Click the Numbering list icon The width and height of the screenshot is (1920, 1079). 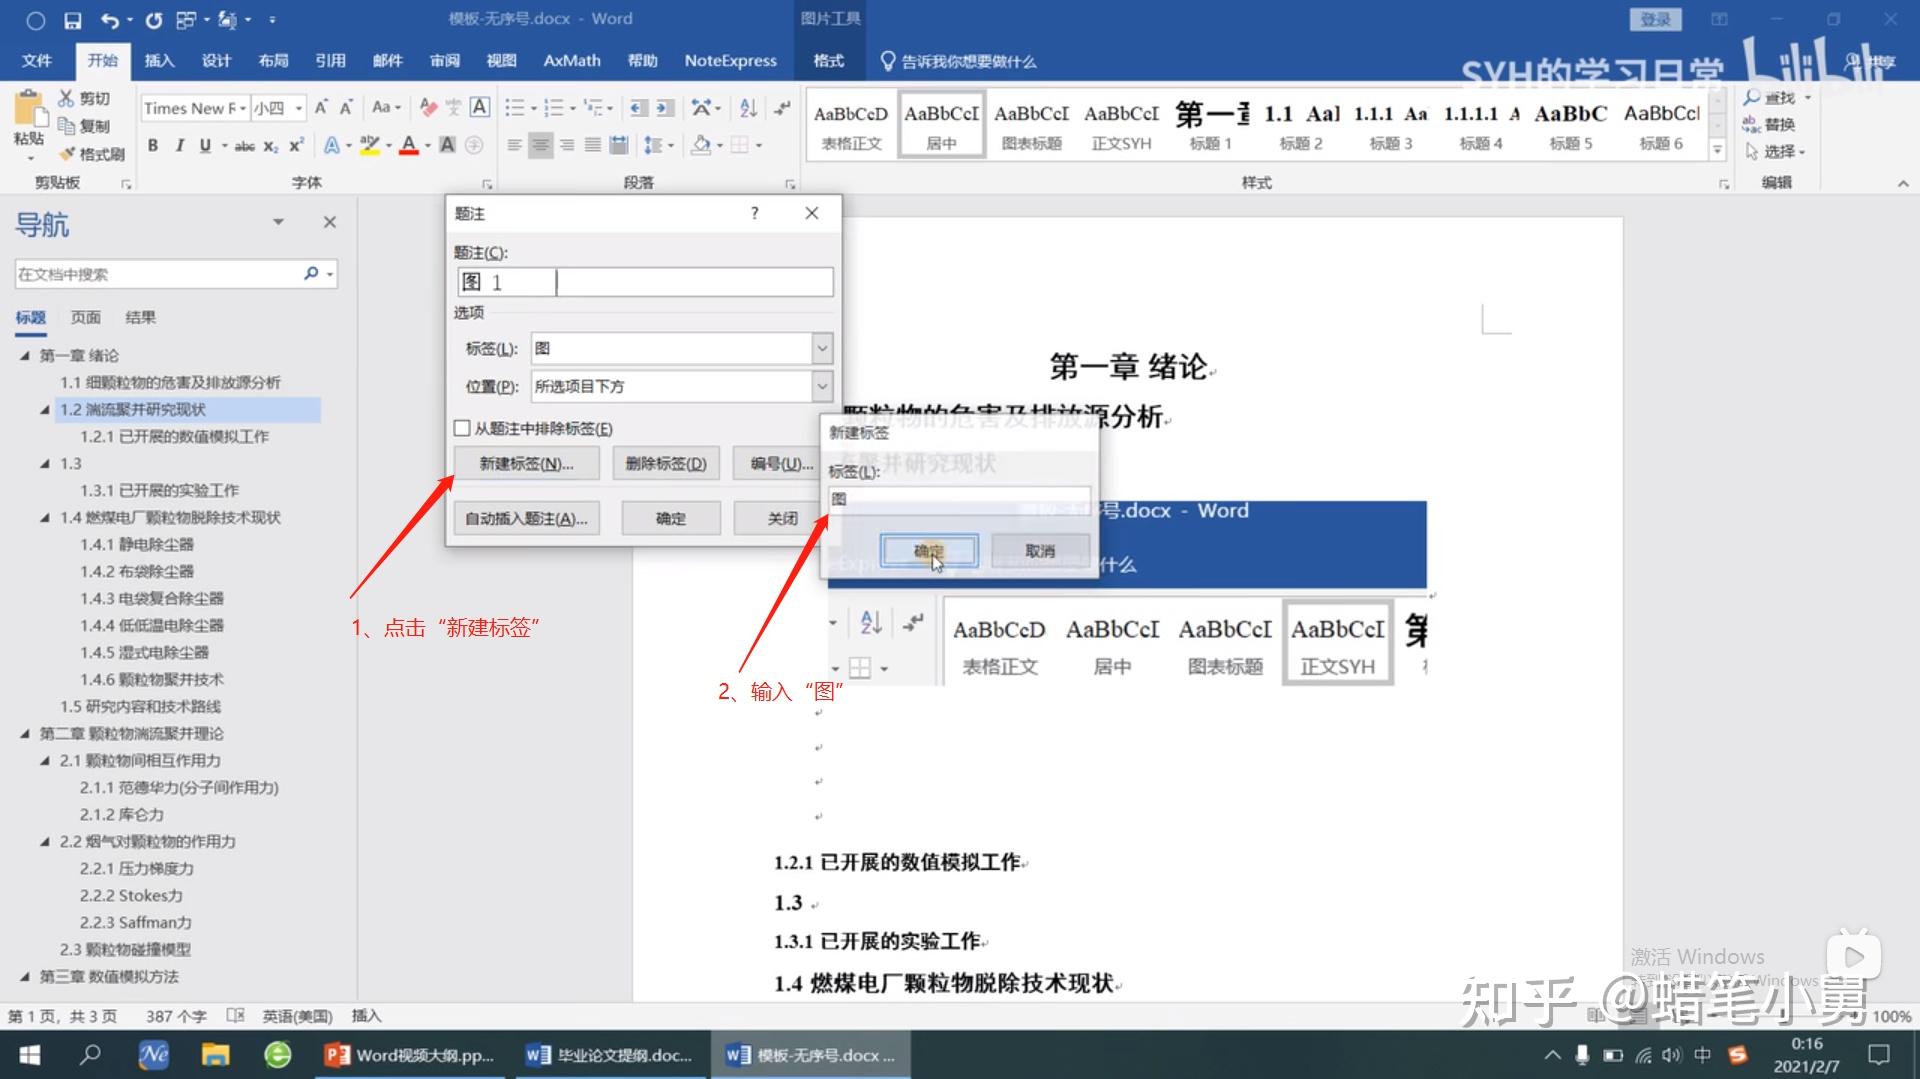553,107
